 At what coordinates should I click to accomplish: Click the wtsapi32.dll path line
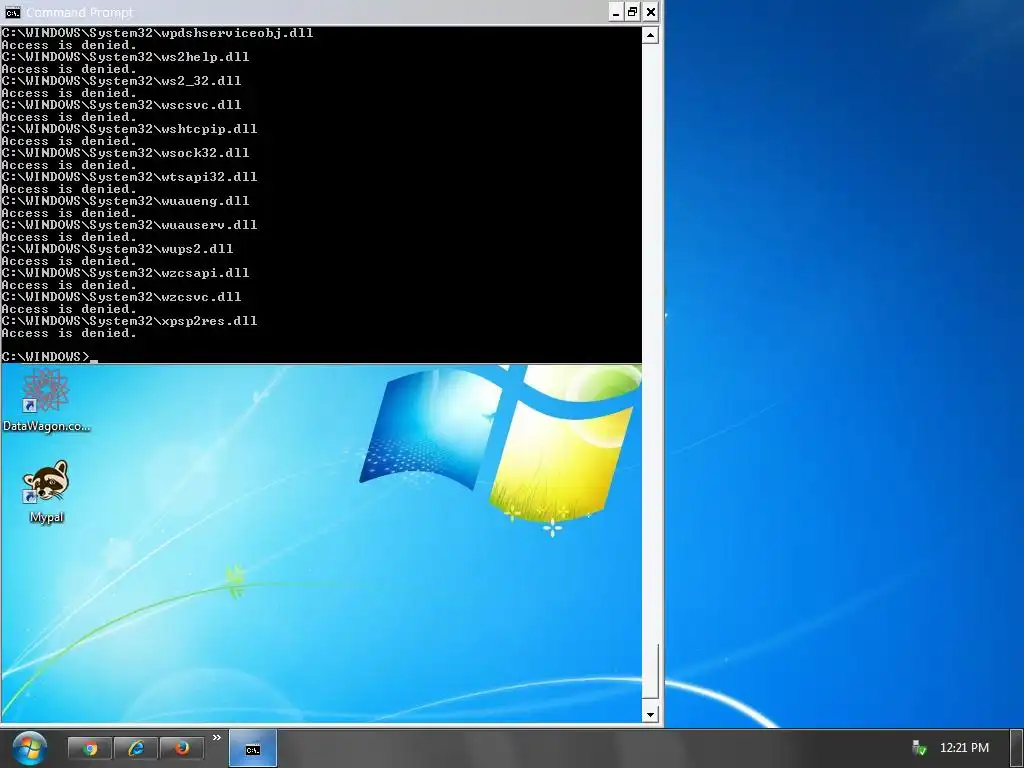(129, 177)
